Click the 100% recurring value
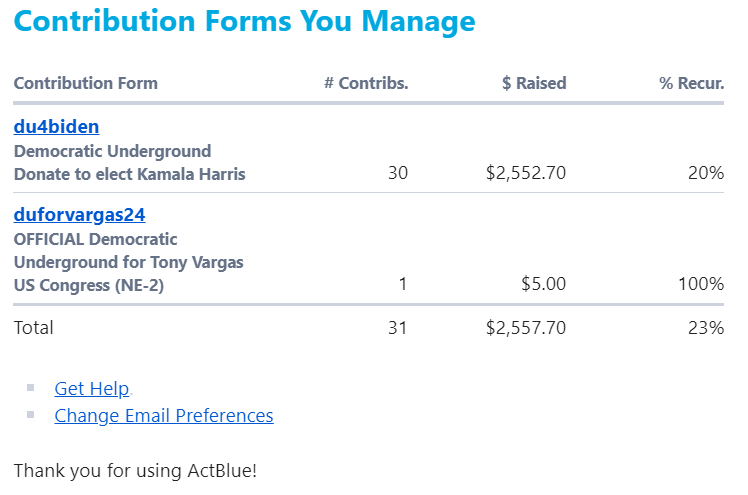 coord(700,284)
